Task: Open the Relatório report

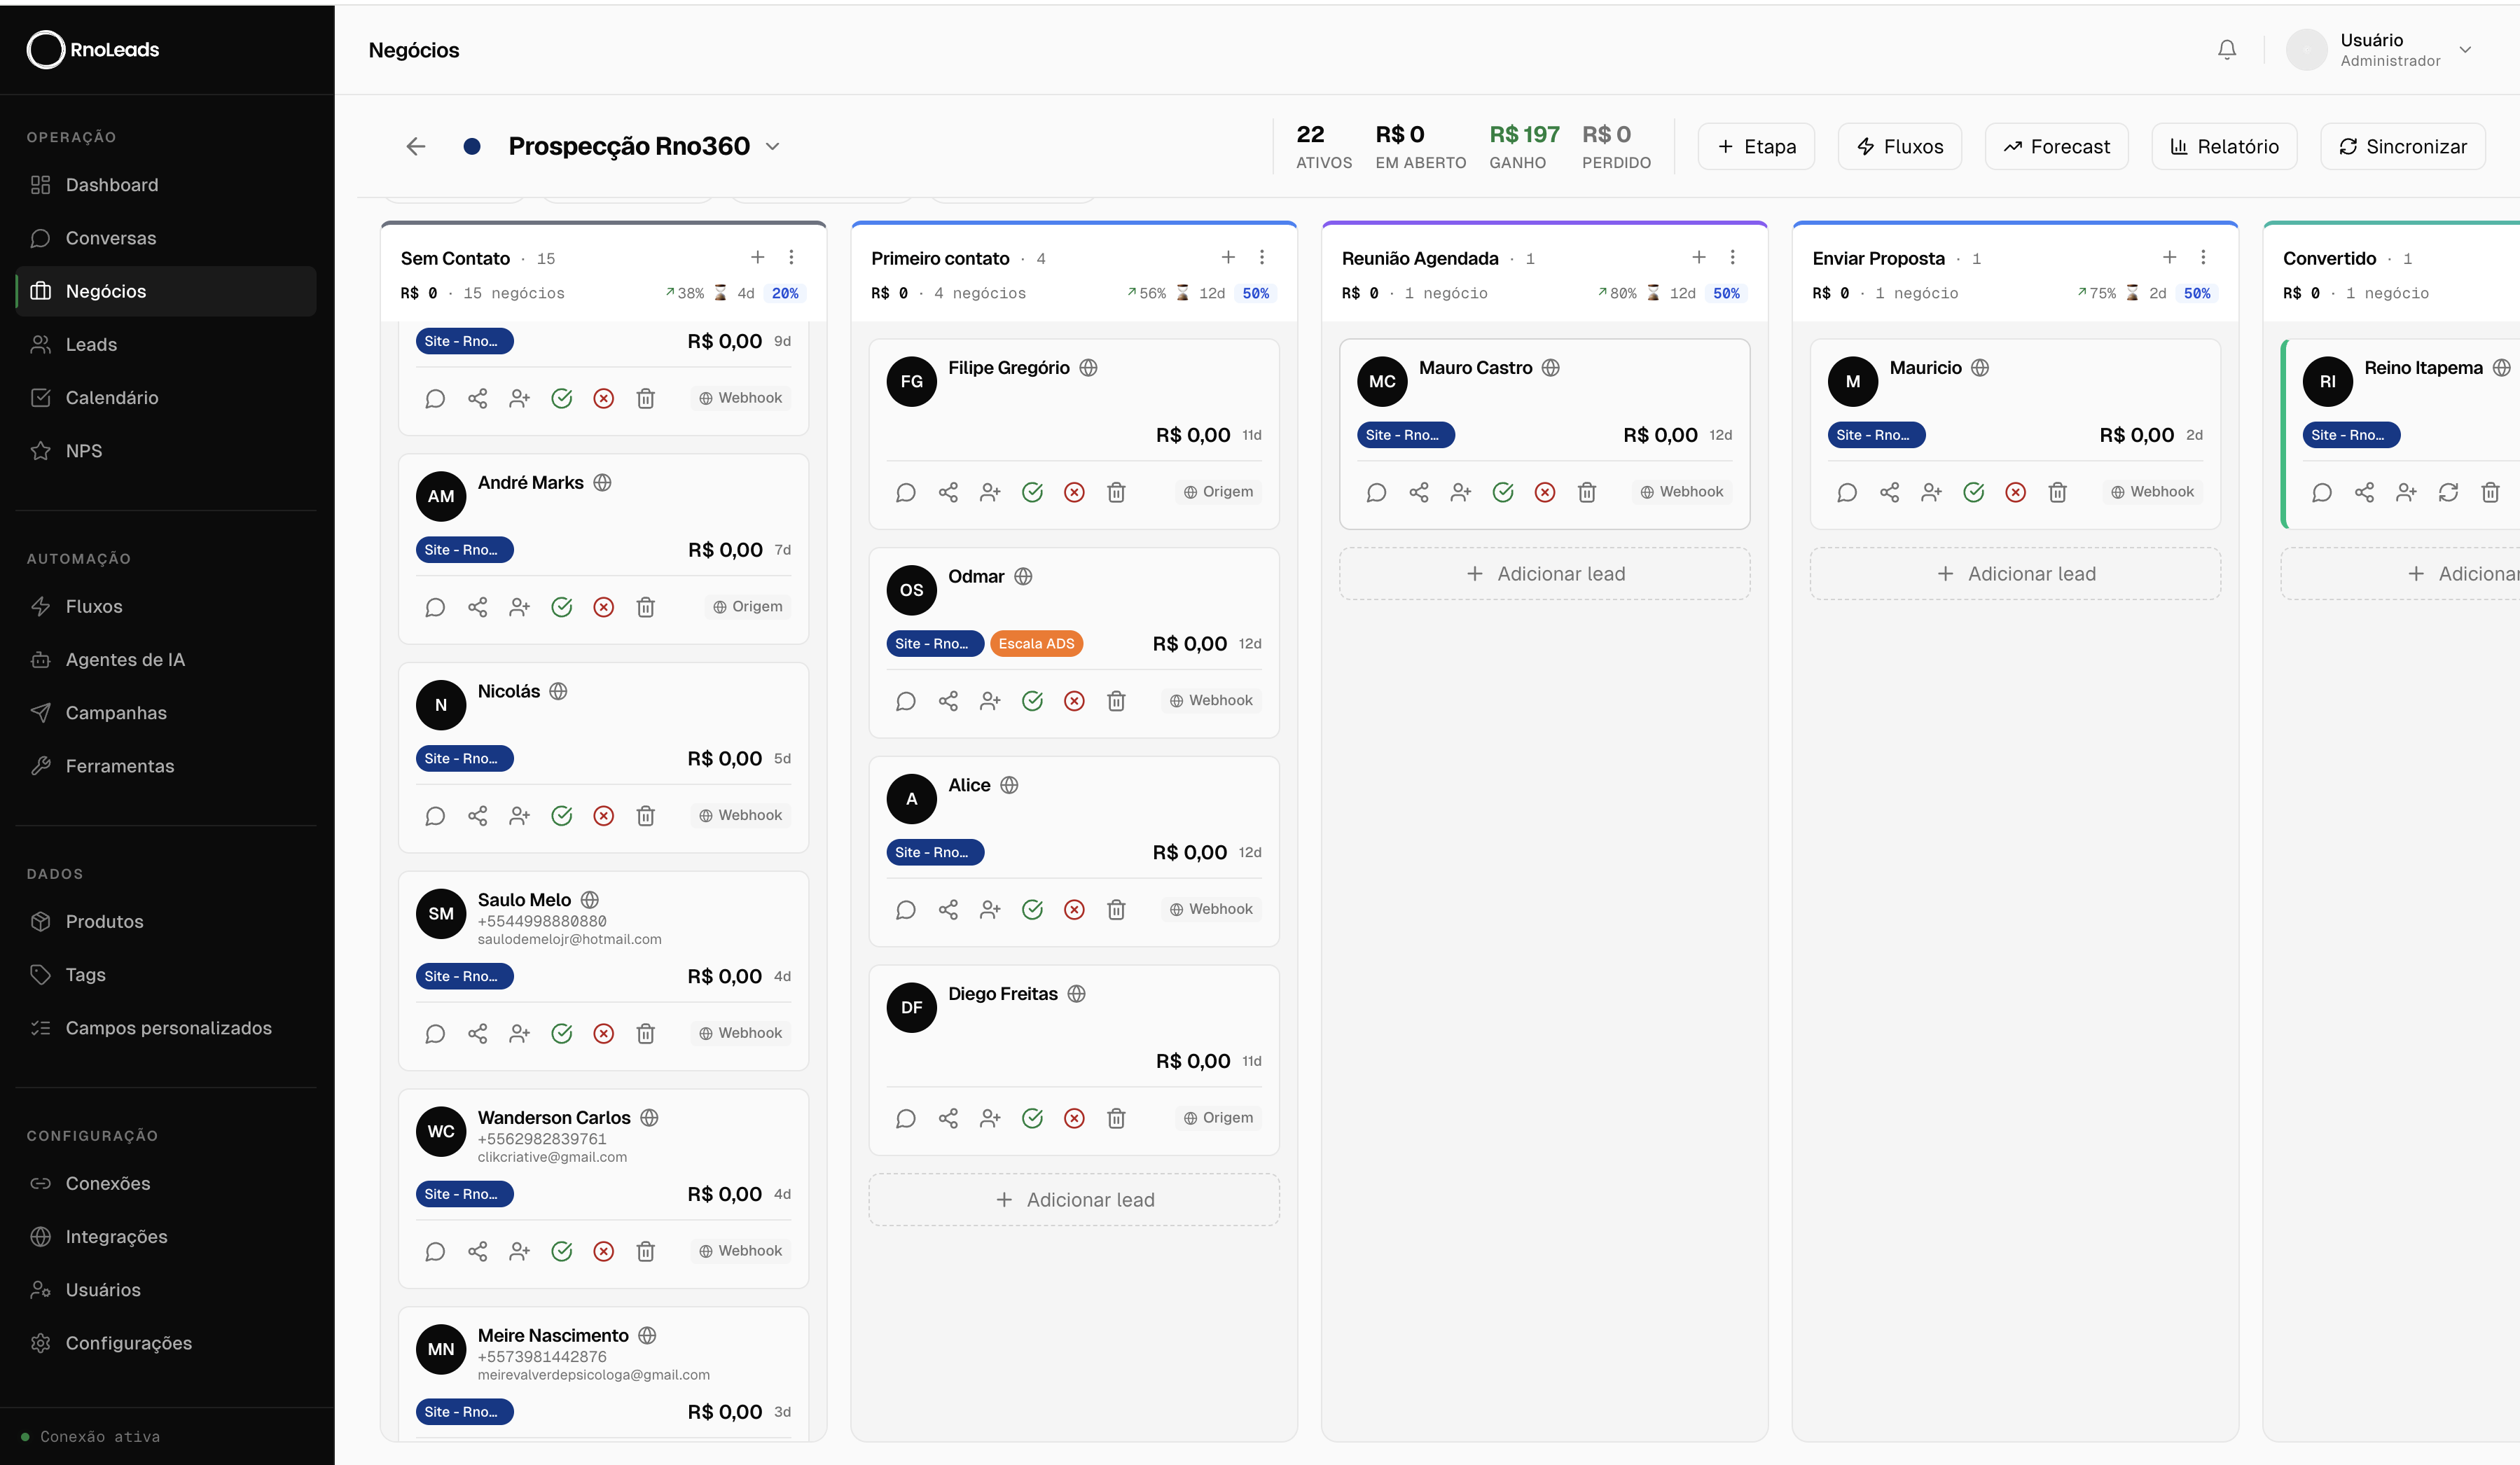Action: [2224, 146]
